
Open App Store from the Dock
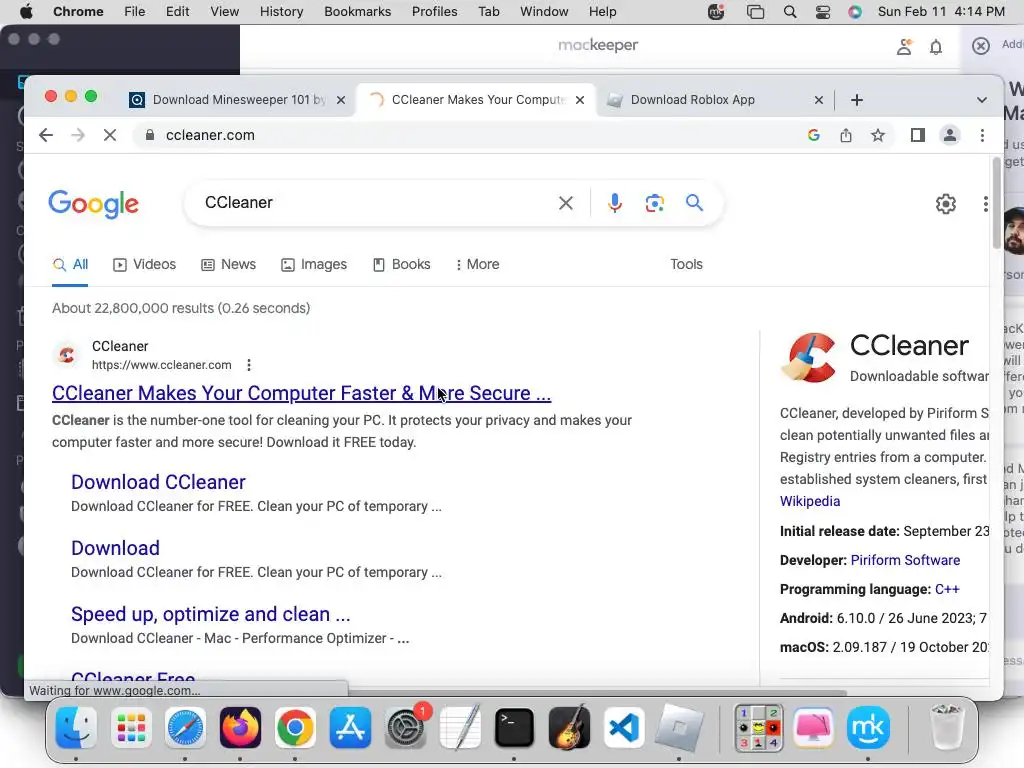pyautogui.click(x=350, y=728)
